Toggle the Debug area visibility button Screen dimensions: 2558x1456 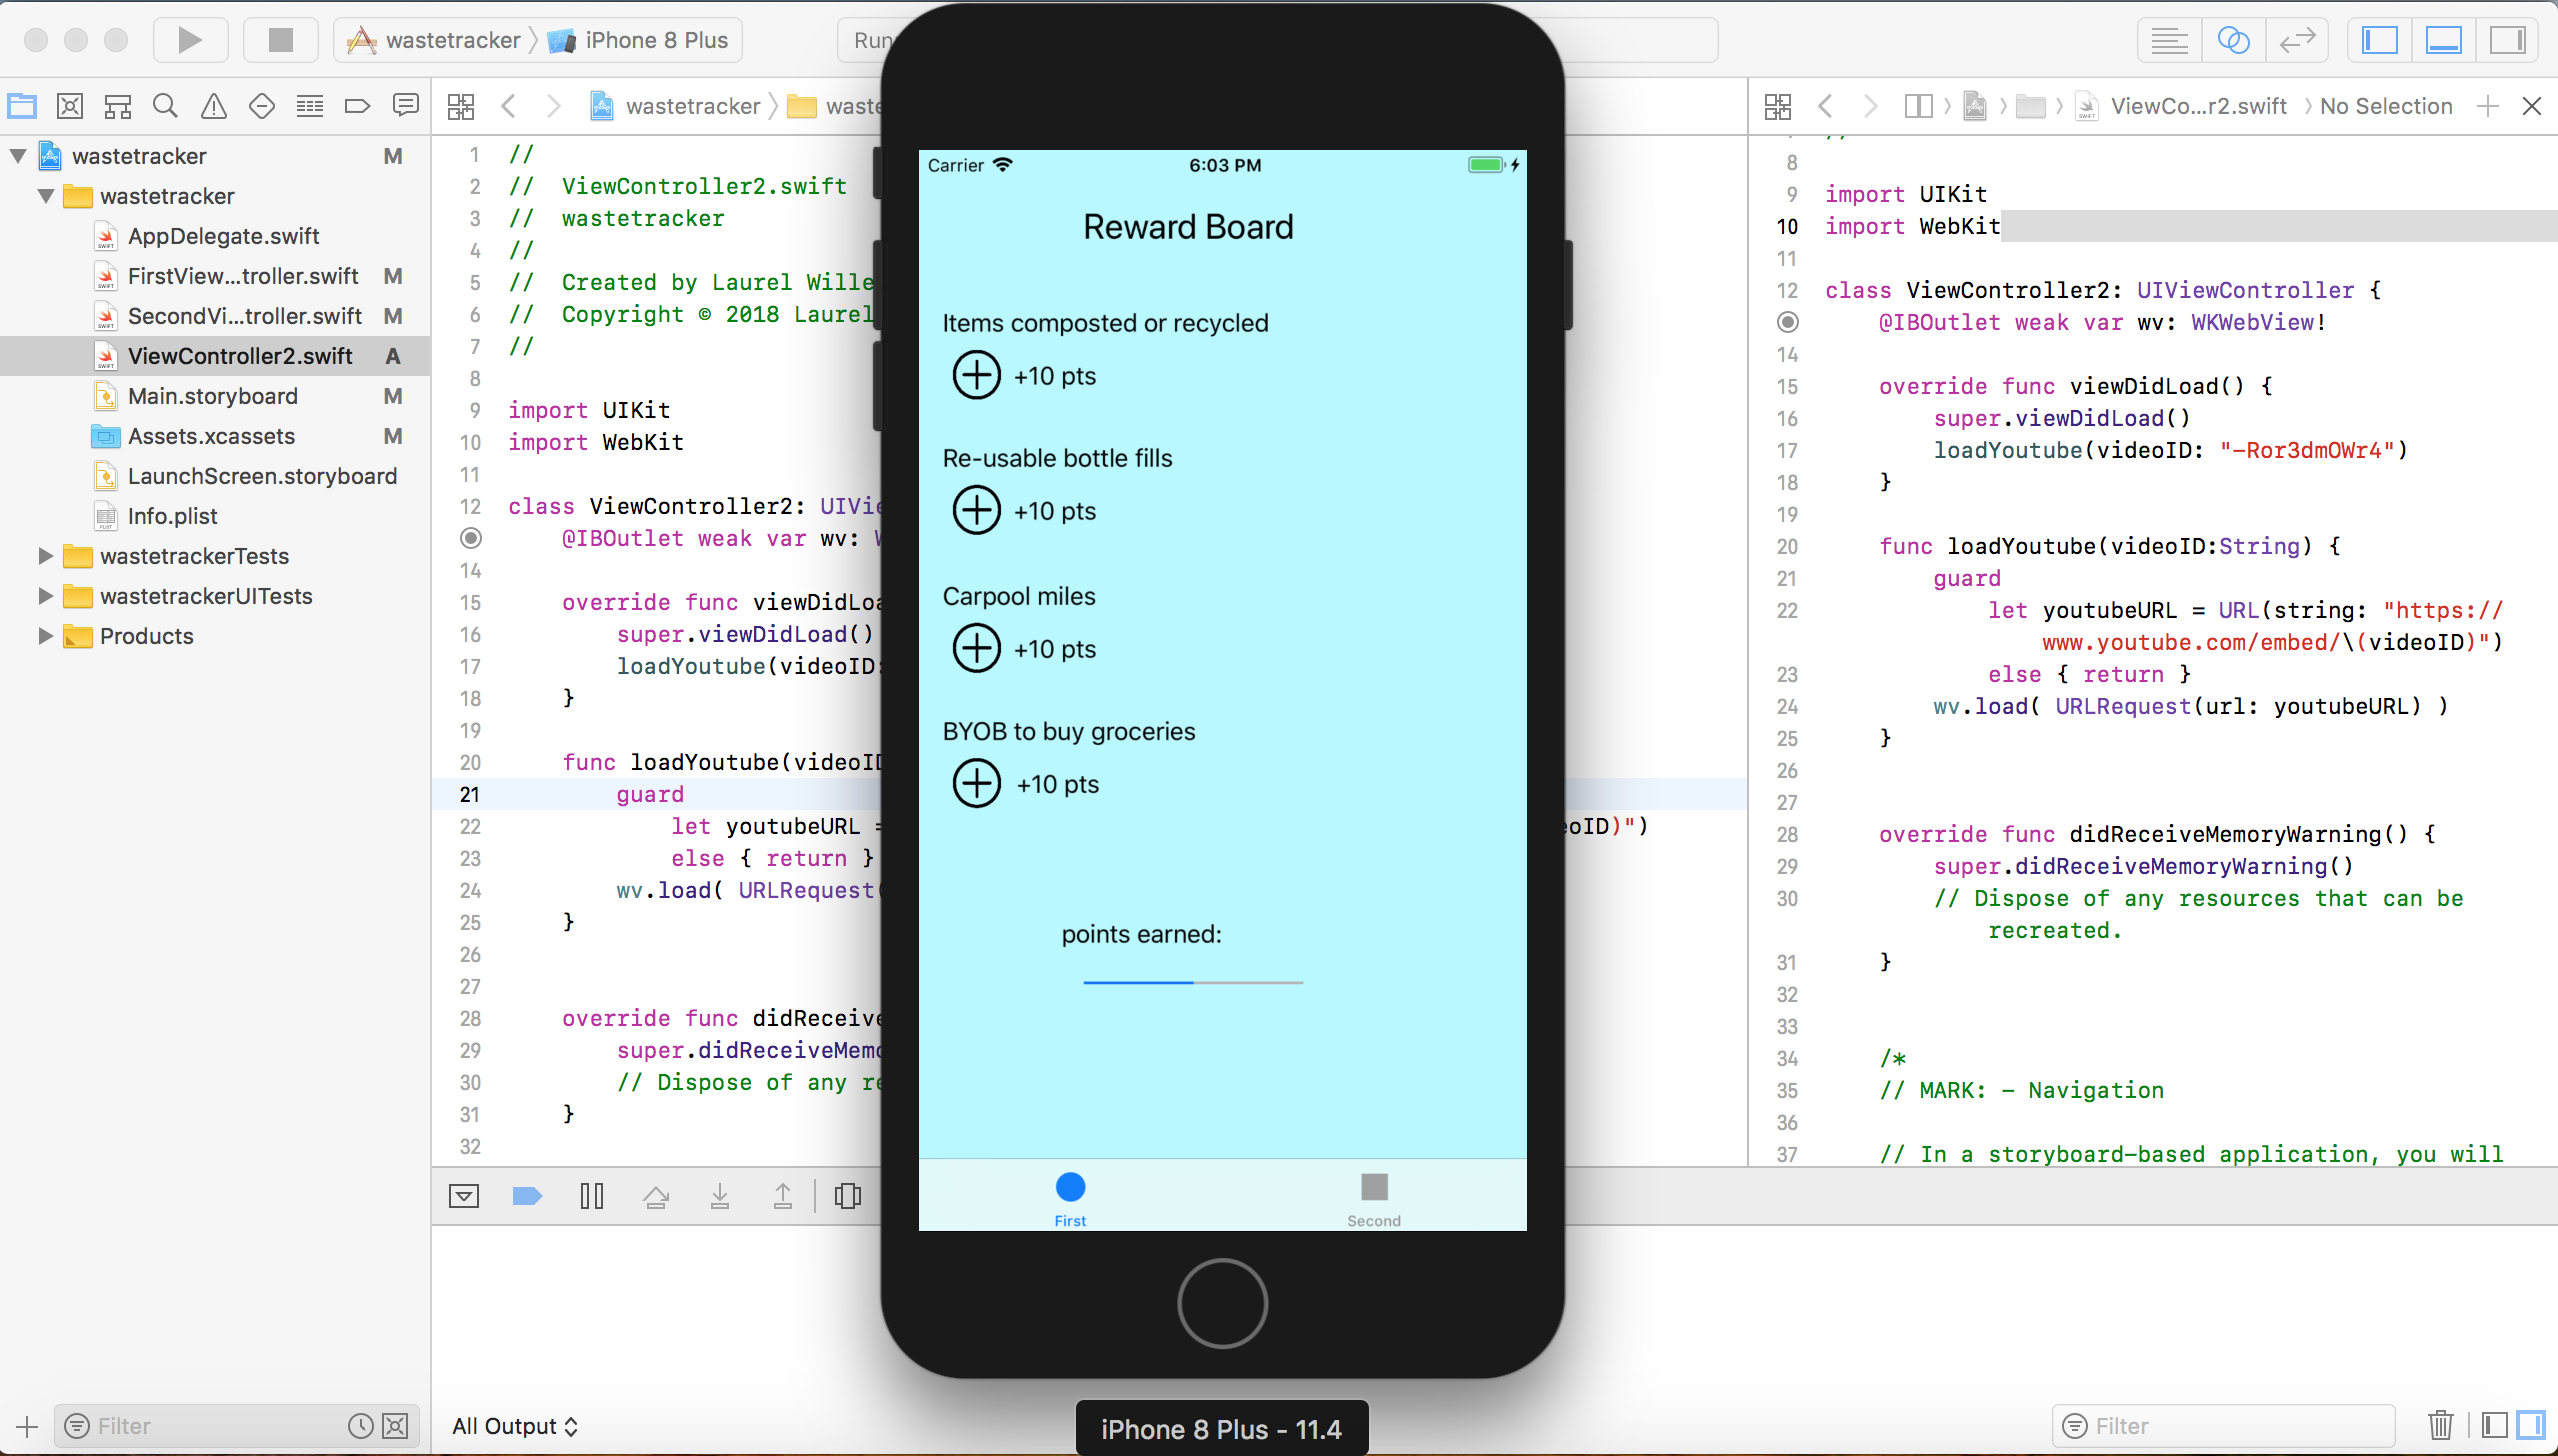pyautogui.click(x=2443, y=40)
